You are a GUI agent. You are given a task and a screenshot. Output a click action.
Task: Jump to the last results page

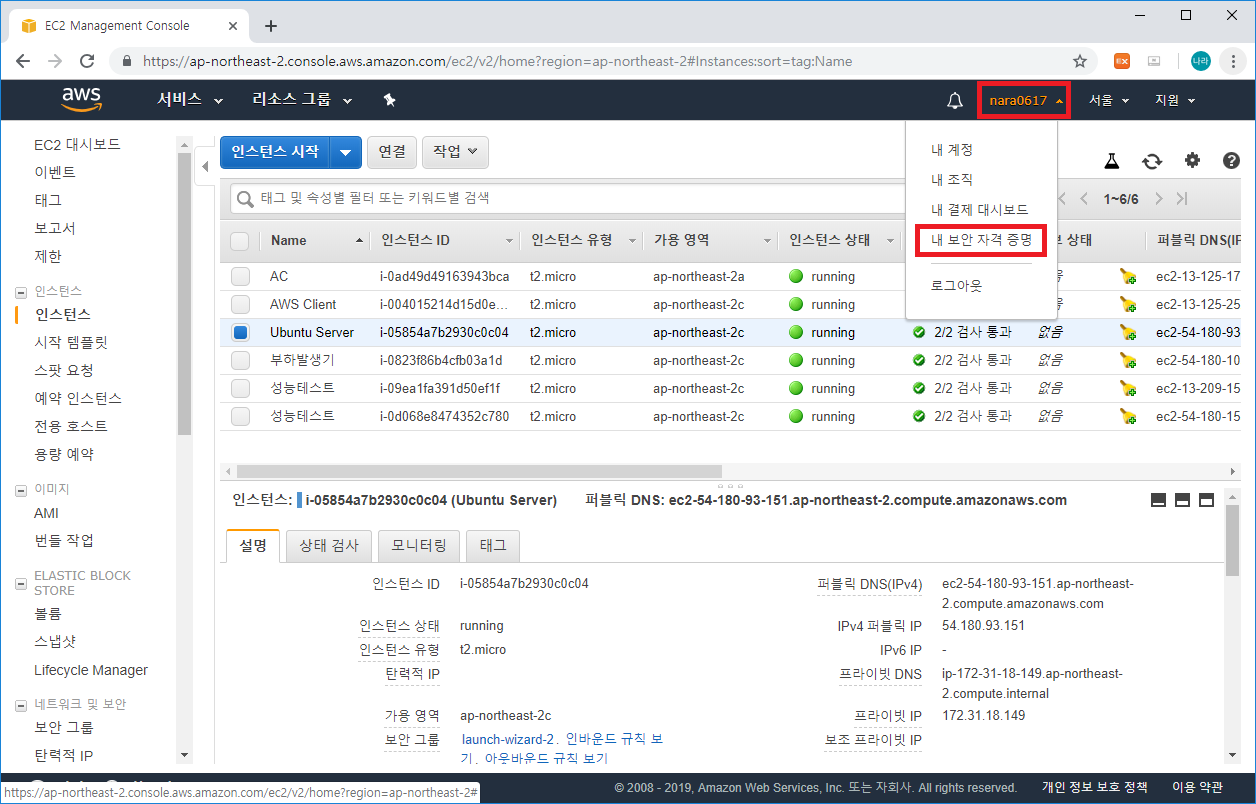click(x=1182, y=199)
